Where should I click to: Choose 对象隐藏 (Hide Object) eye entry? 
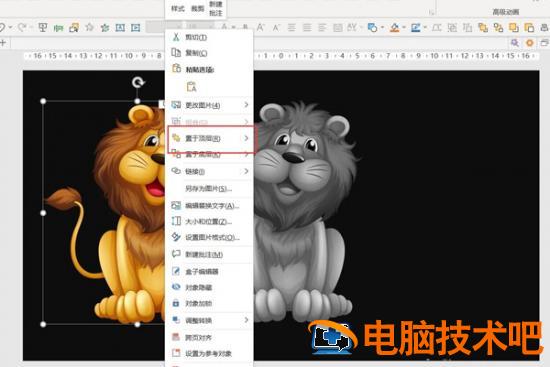click(x=209, y=287)
